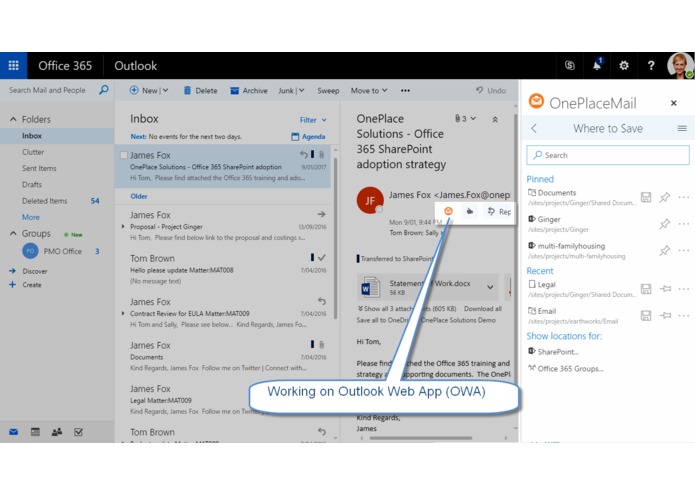Pin the Legal recent location

click(x=665, y=289)
